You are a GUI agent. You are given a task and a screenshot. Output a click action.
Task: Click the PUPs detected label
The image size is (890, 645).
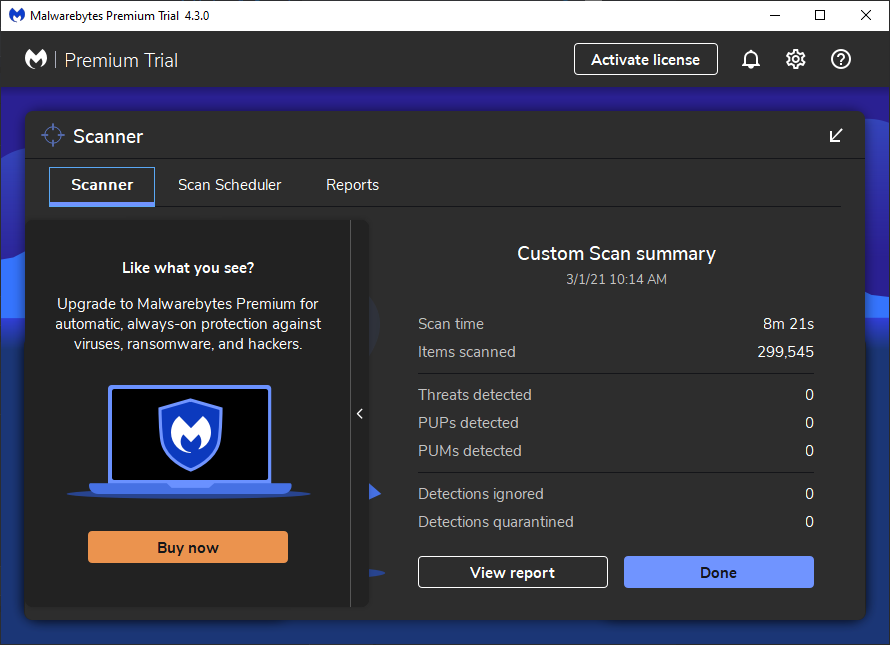tap(468, 423)
